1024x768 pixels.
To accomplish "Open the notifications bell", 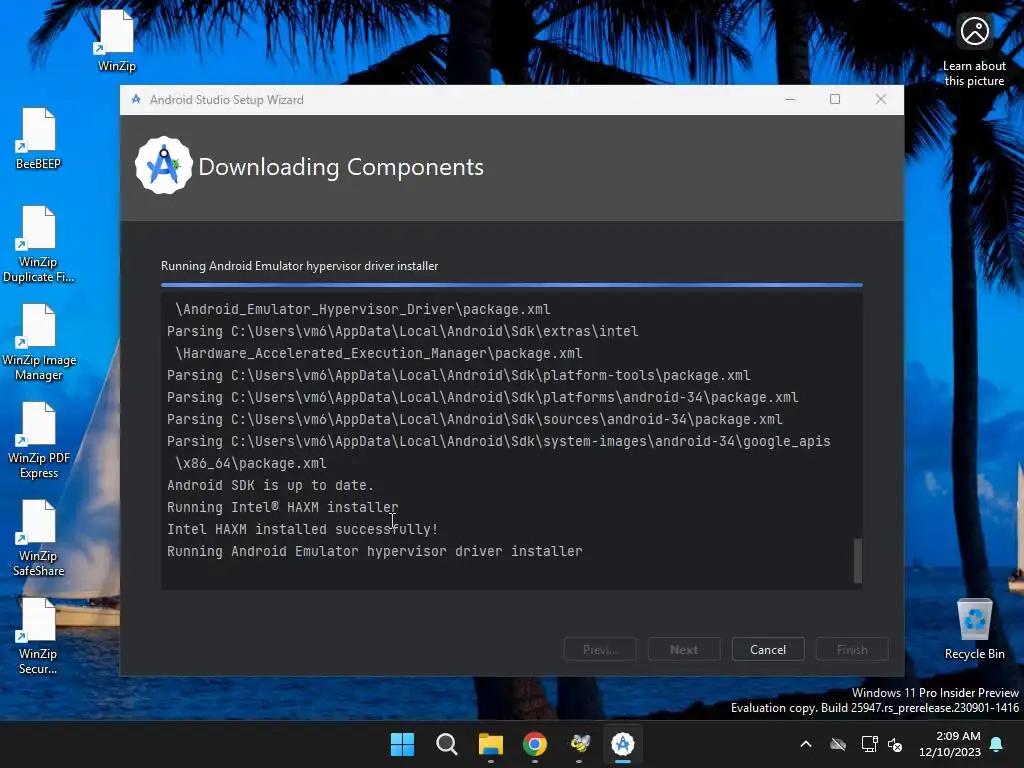I will [x=997, y=744].
